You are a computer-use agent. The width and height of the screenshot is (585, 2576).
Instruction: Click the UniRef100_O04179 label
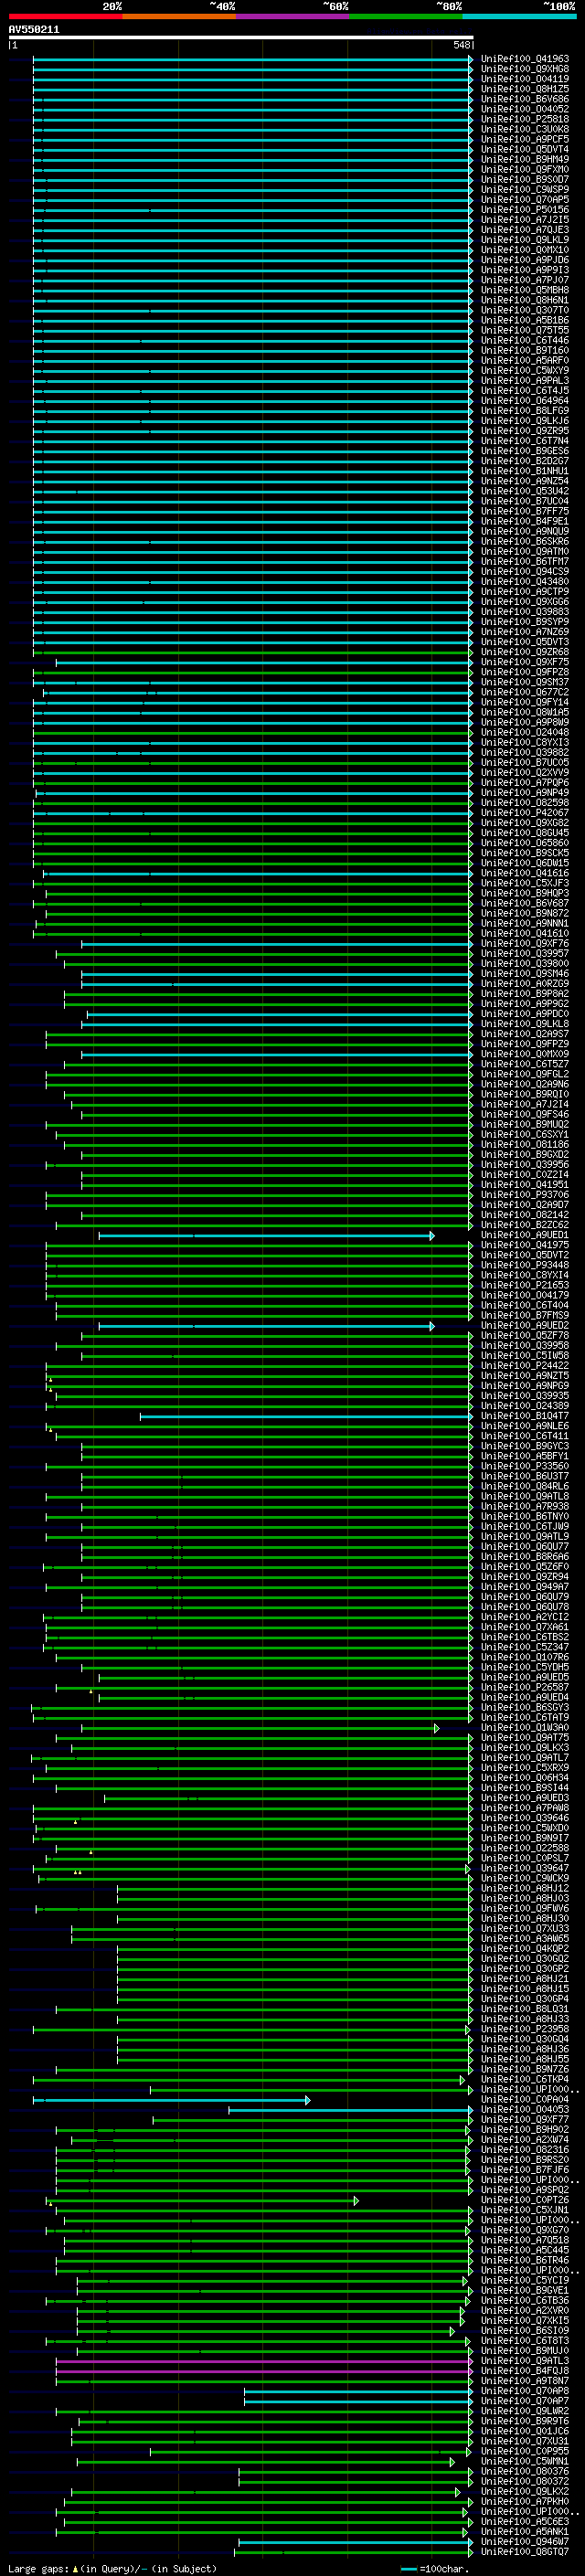pyautogui.click(x=525, y=1295)
